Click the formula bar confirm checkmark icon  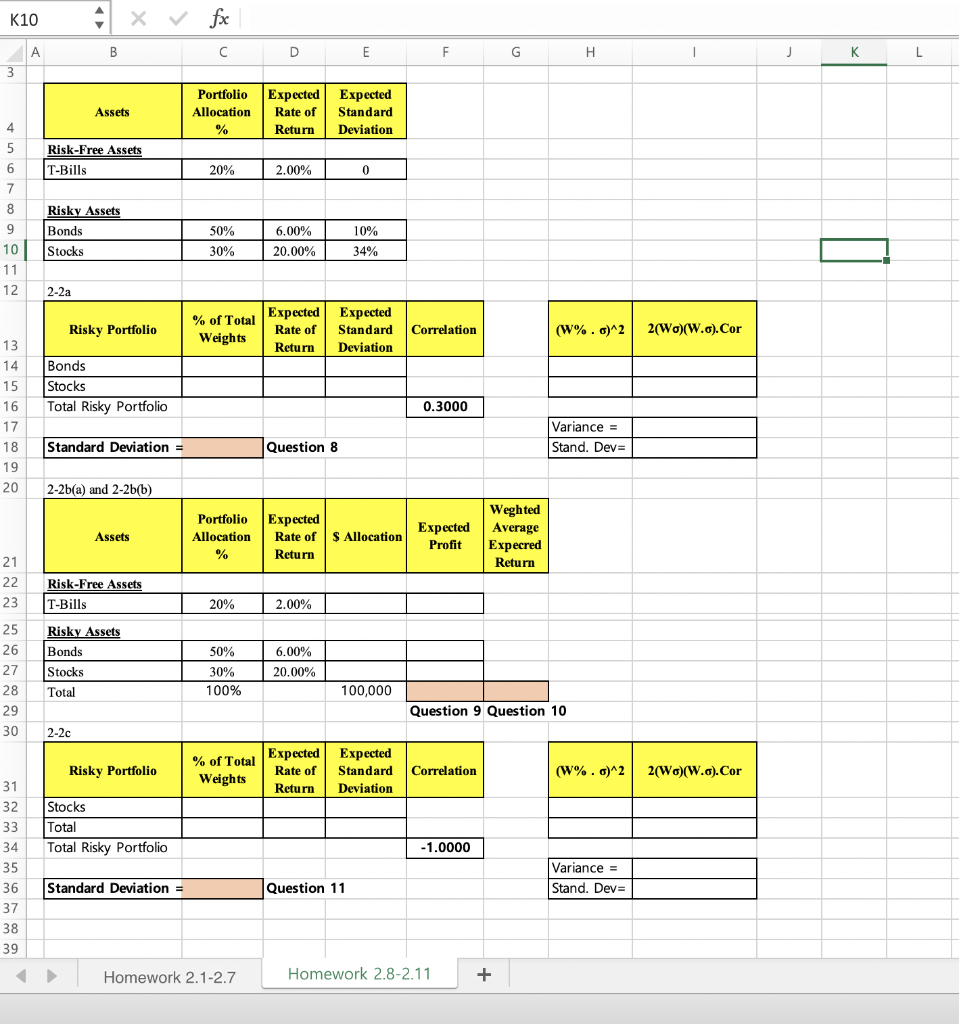tap(178, 18)
